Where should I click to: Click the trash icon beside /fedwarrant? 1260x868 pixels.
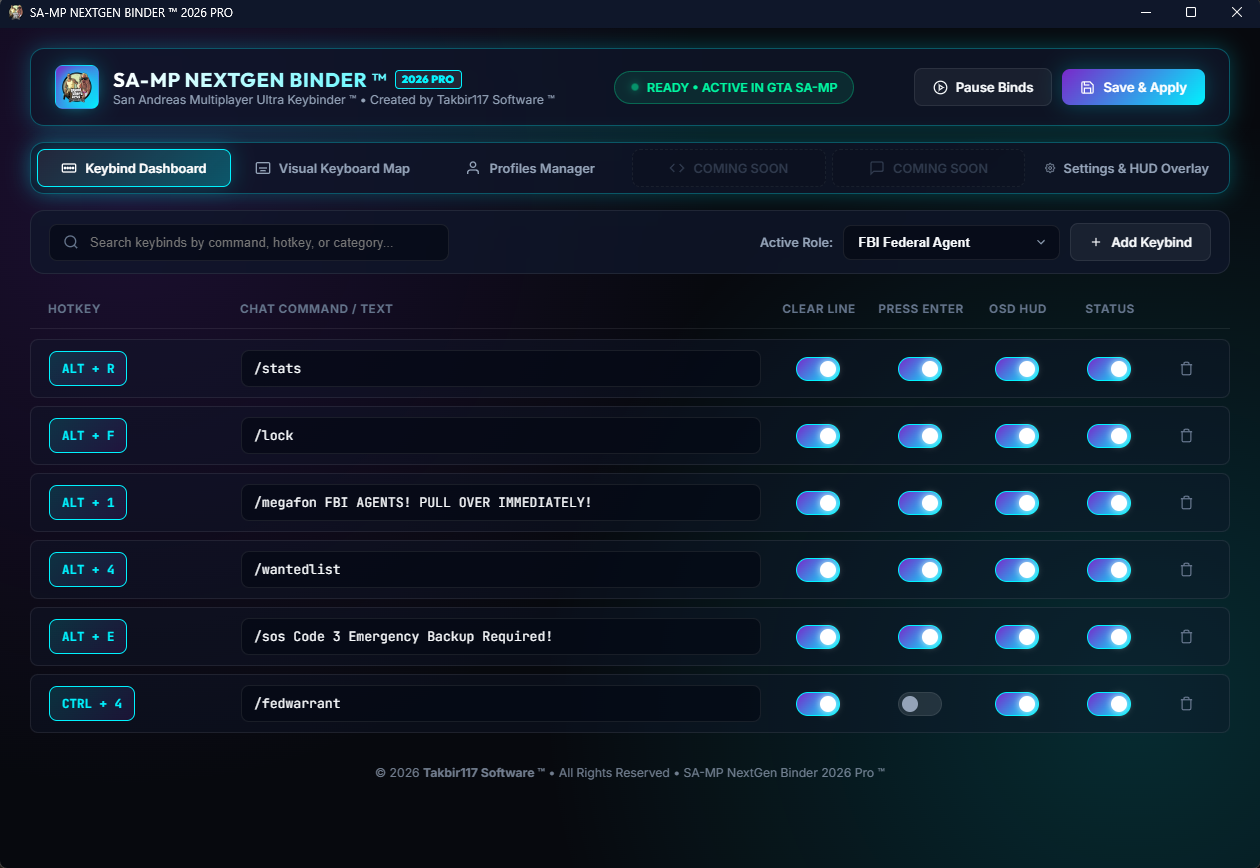point(1186,704)
